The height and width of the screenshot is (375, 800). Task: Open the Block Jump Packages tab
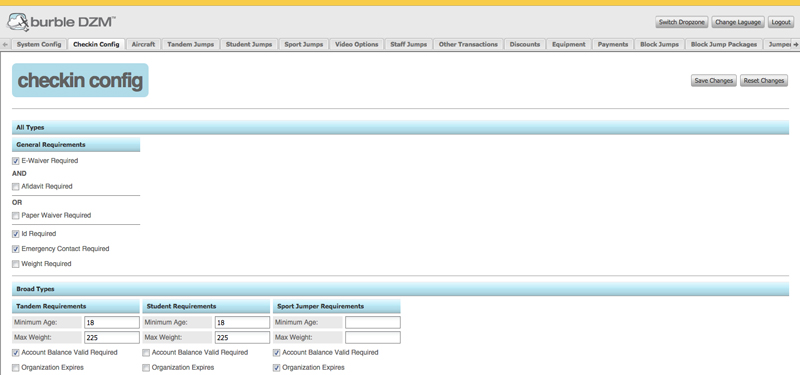(724, 44)
